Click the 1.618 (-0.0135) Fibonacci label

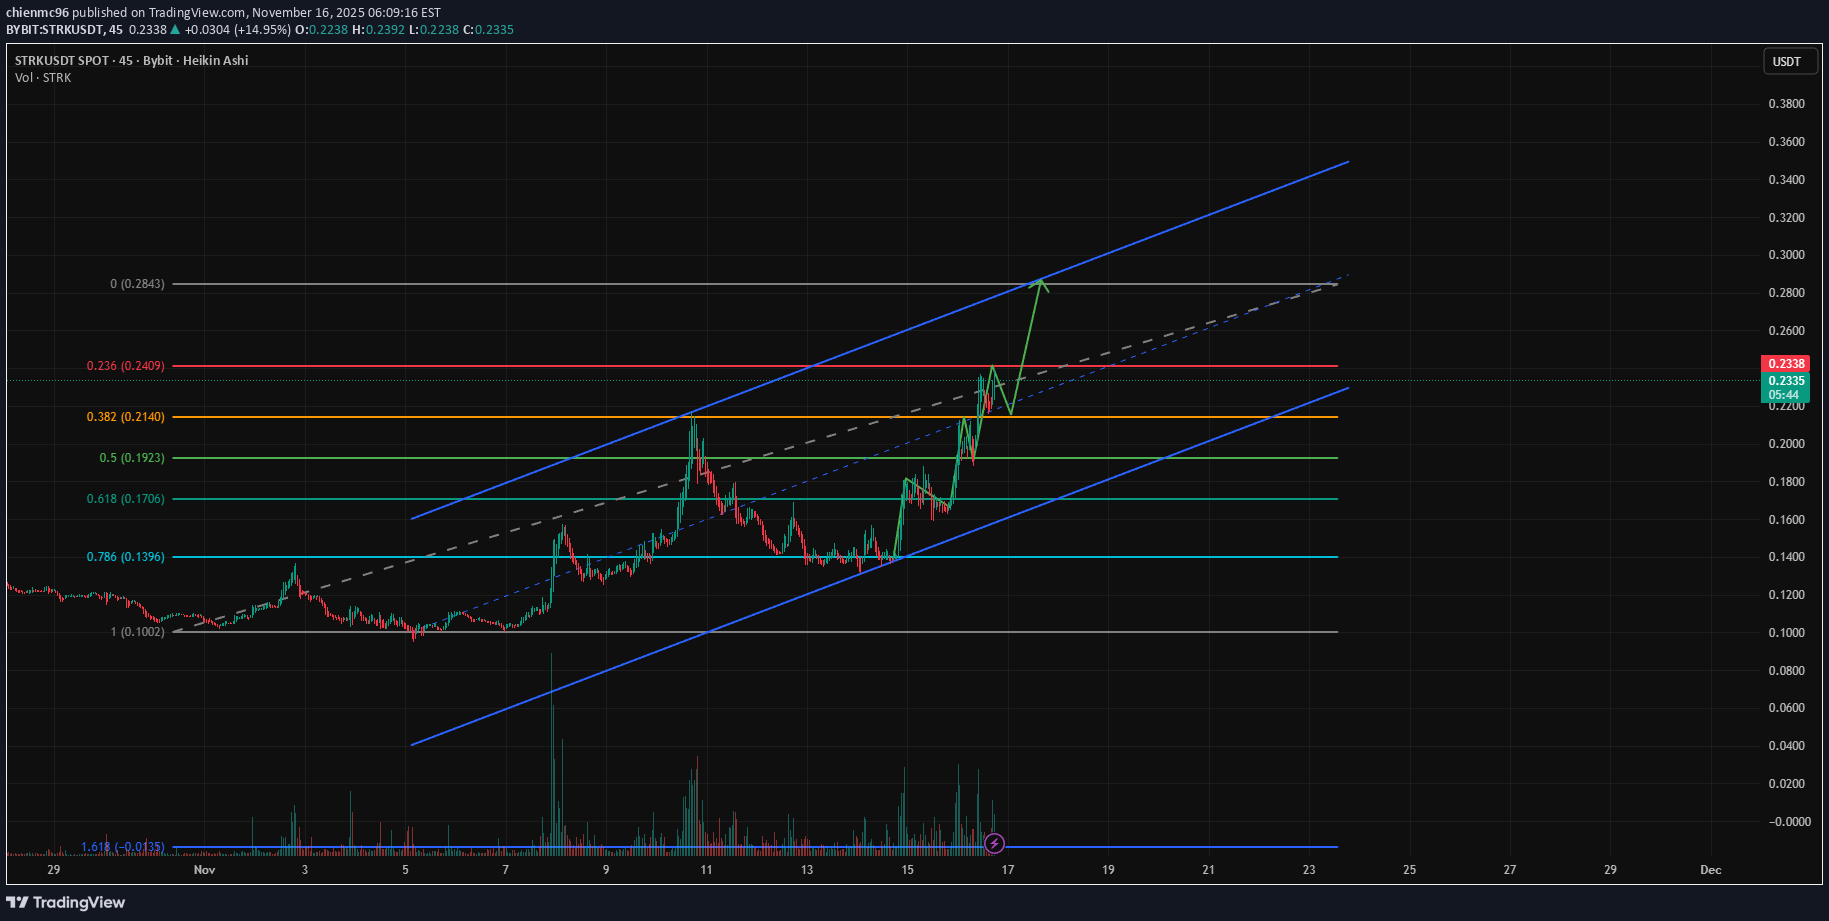(x=122, y=847)
